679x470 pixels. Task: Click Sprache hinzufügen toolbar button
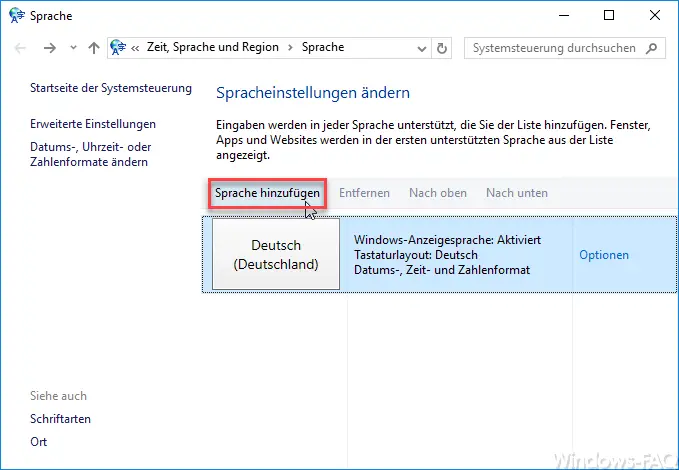coord(267,193)
